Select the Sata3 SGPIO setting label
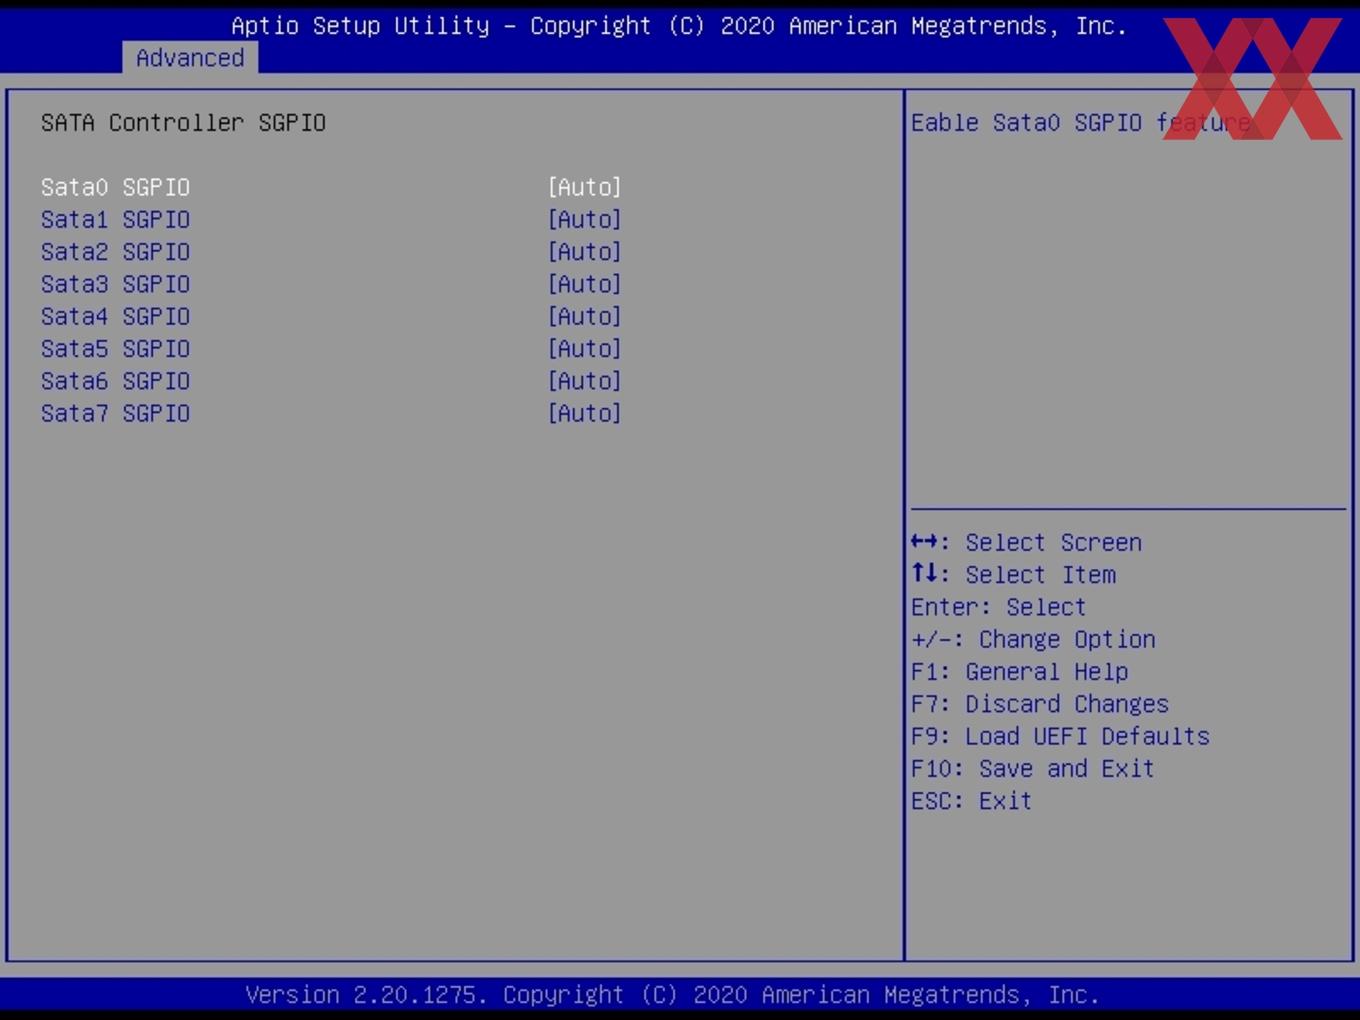 pyautogui.click(x=115, y=284)
